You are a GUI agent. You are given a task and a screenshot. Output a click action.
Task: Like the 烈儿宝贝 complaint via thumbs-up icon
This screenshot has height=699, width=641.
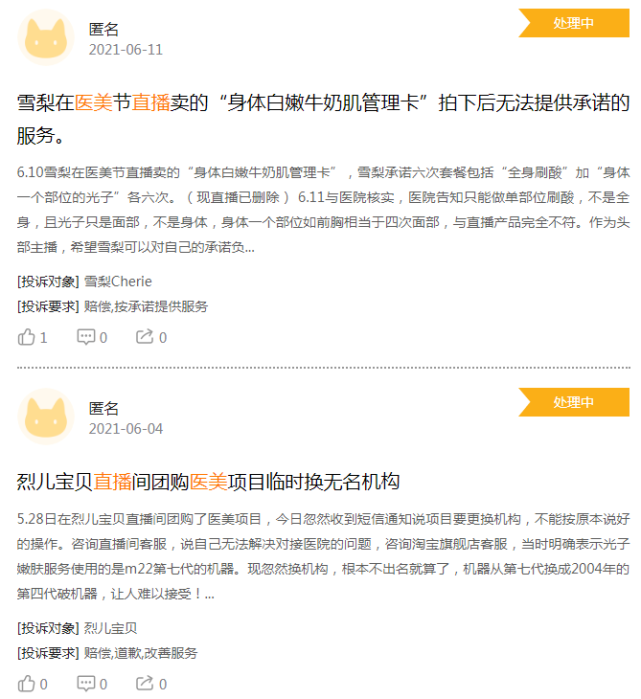(26, 684)
